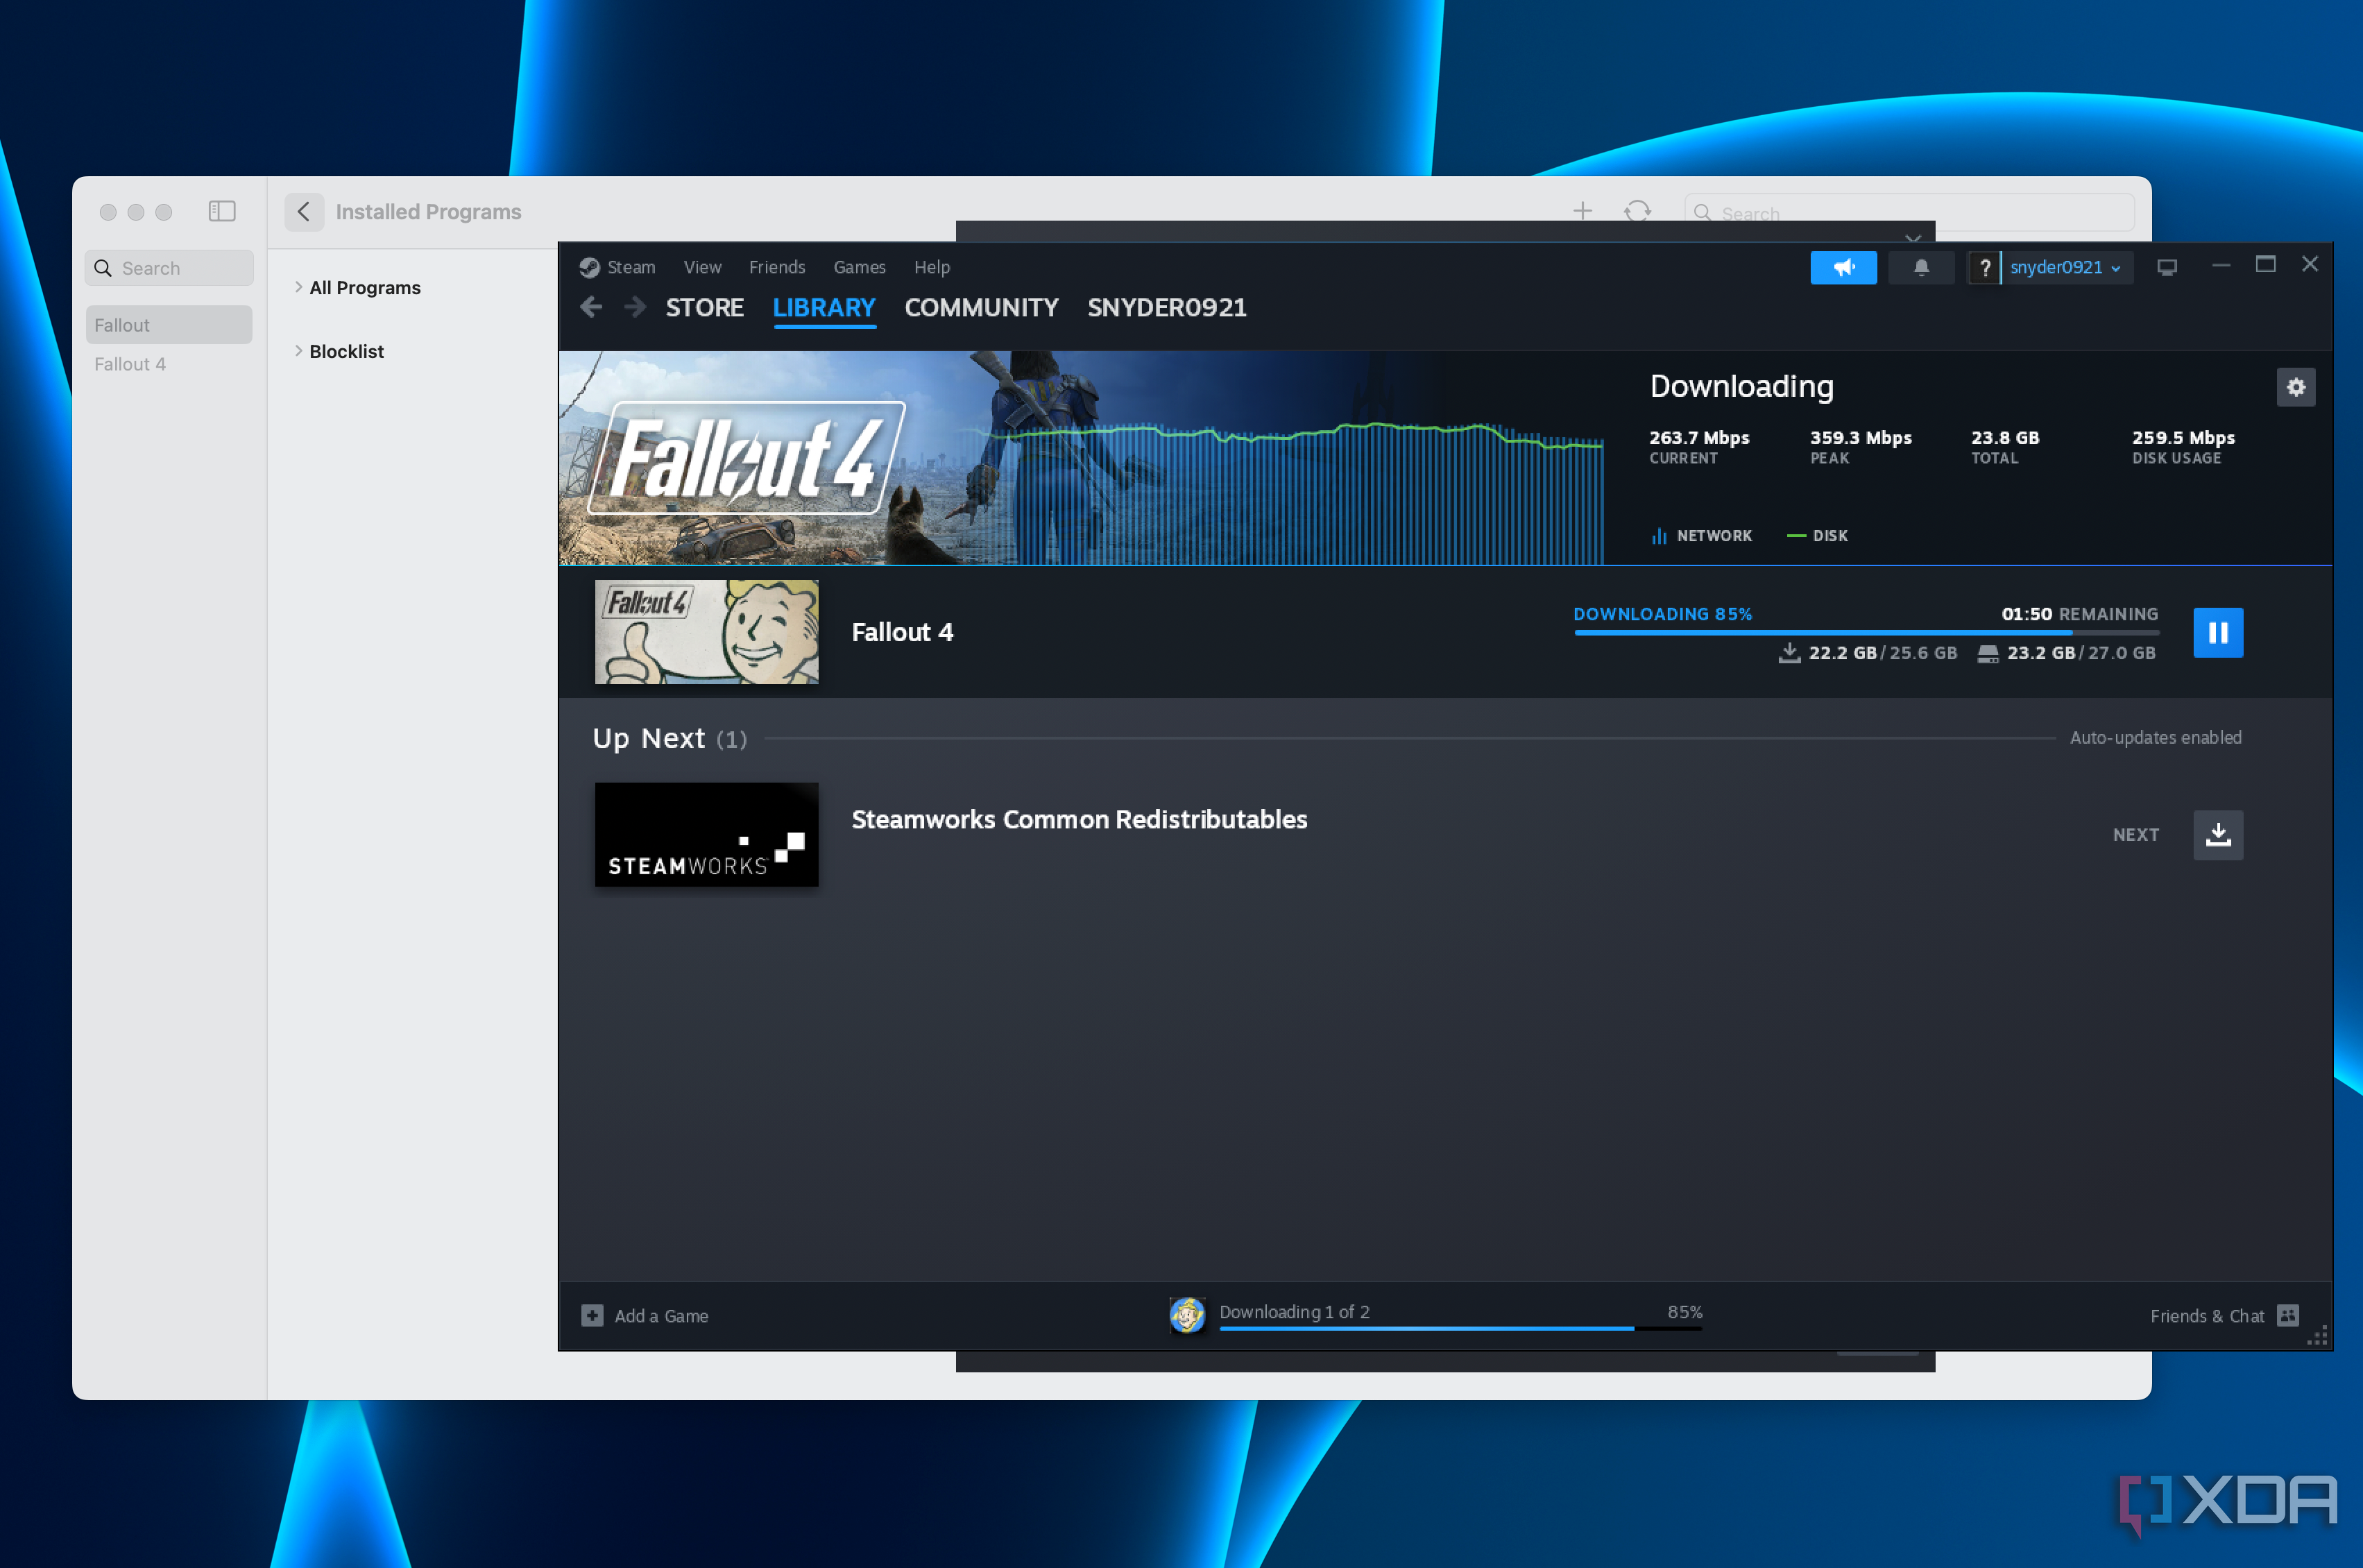Open Steam help question mark
Viewport: 2363px width, 1568px height.
[x=1984, y=267]
